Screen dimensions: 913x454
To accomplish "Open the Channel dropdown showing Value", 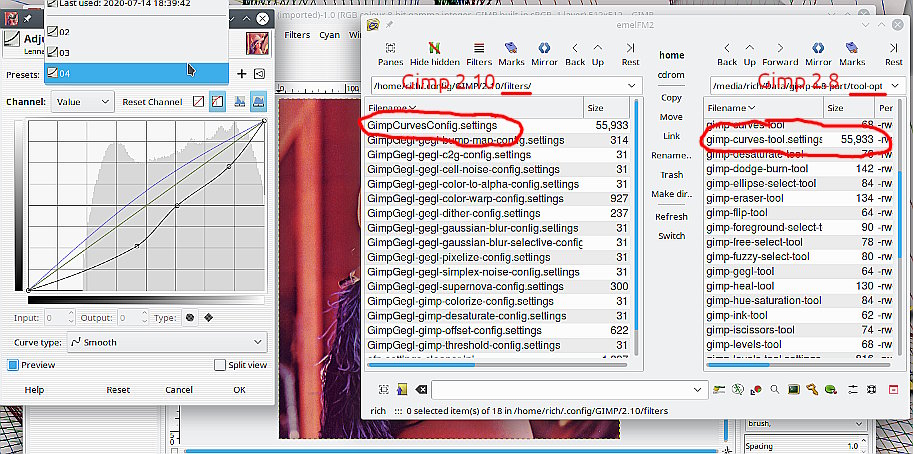I will (82, 102).
